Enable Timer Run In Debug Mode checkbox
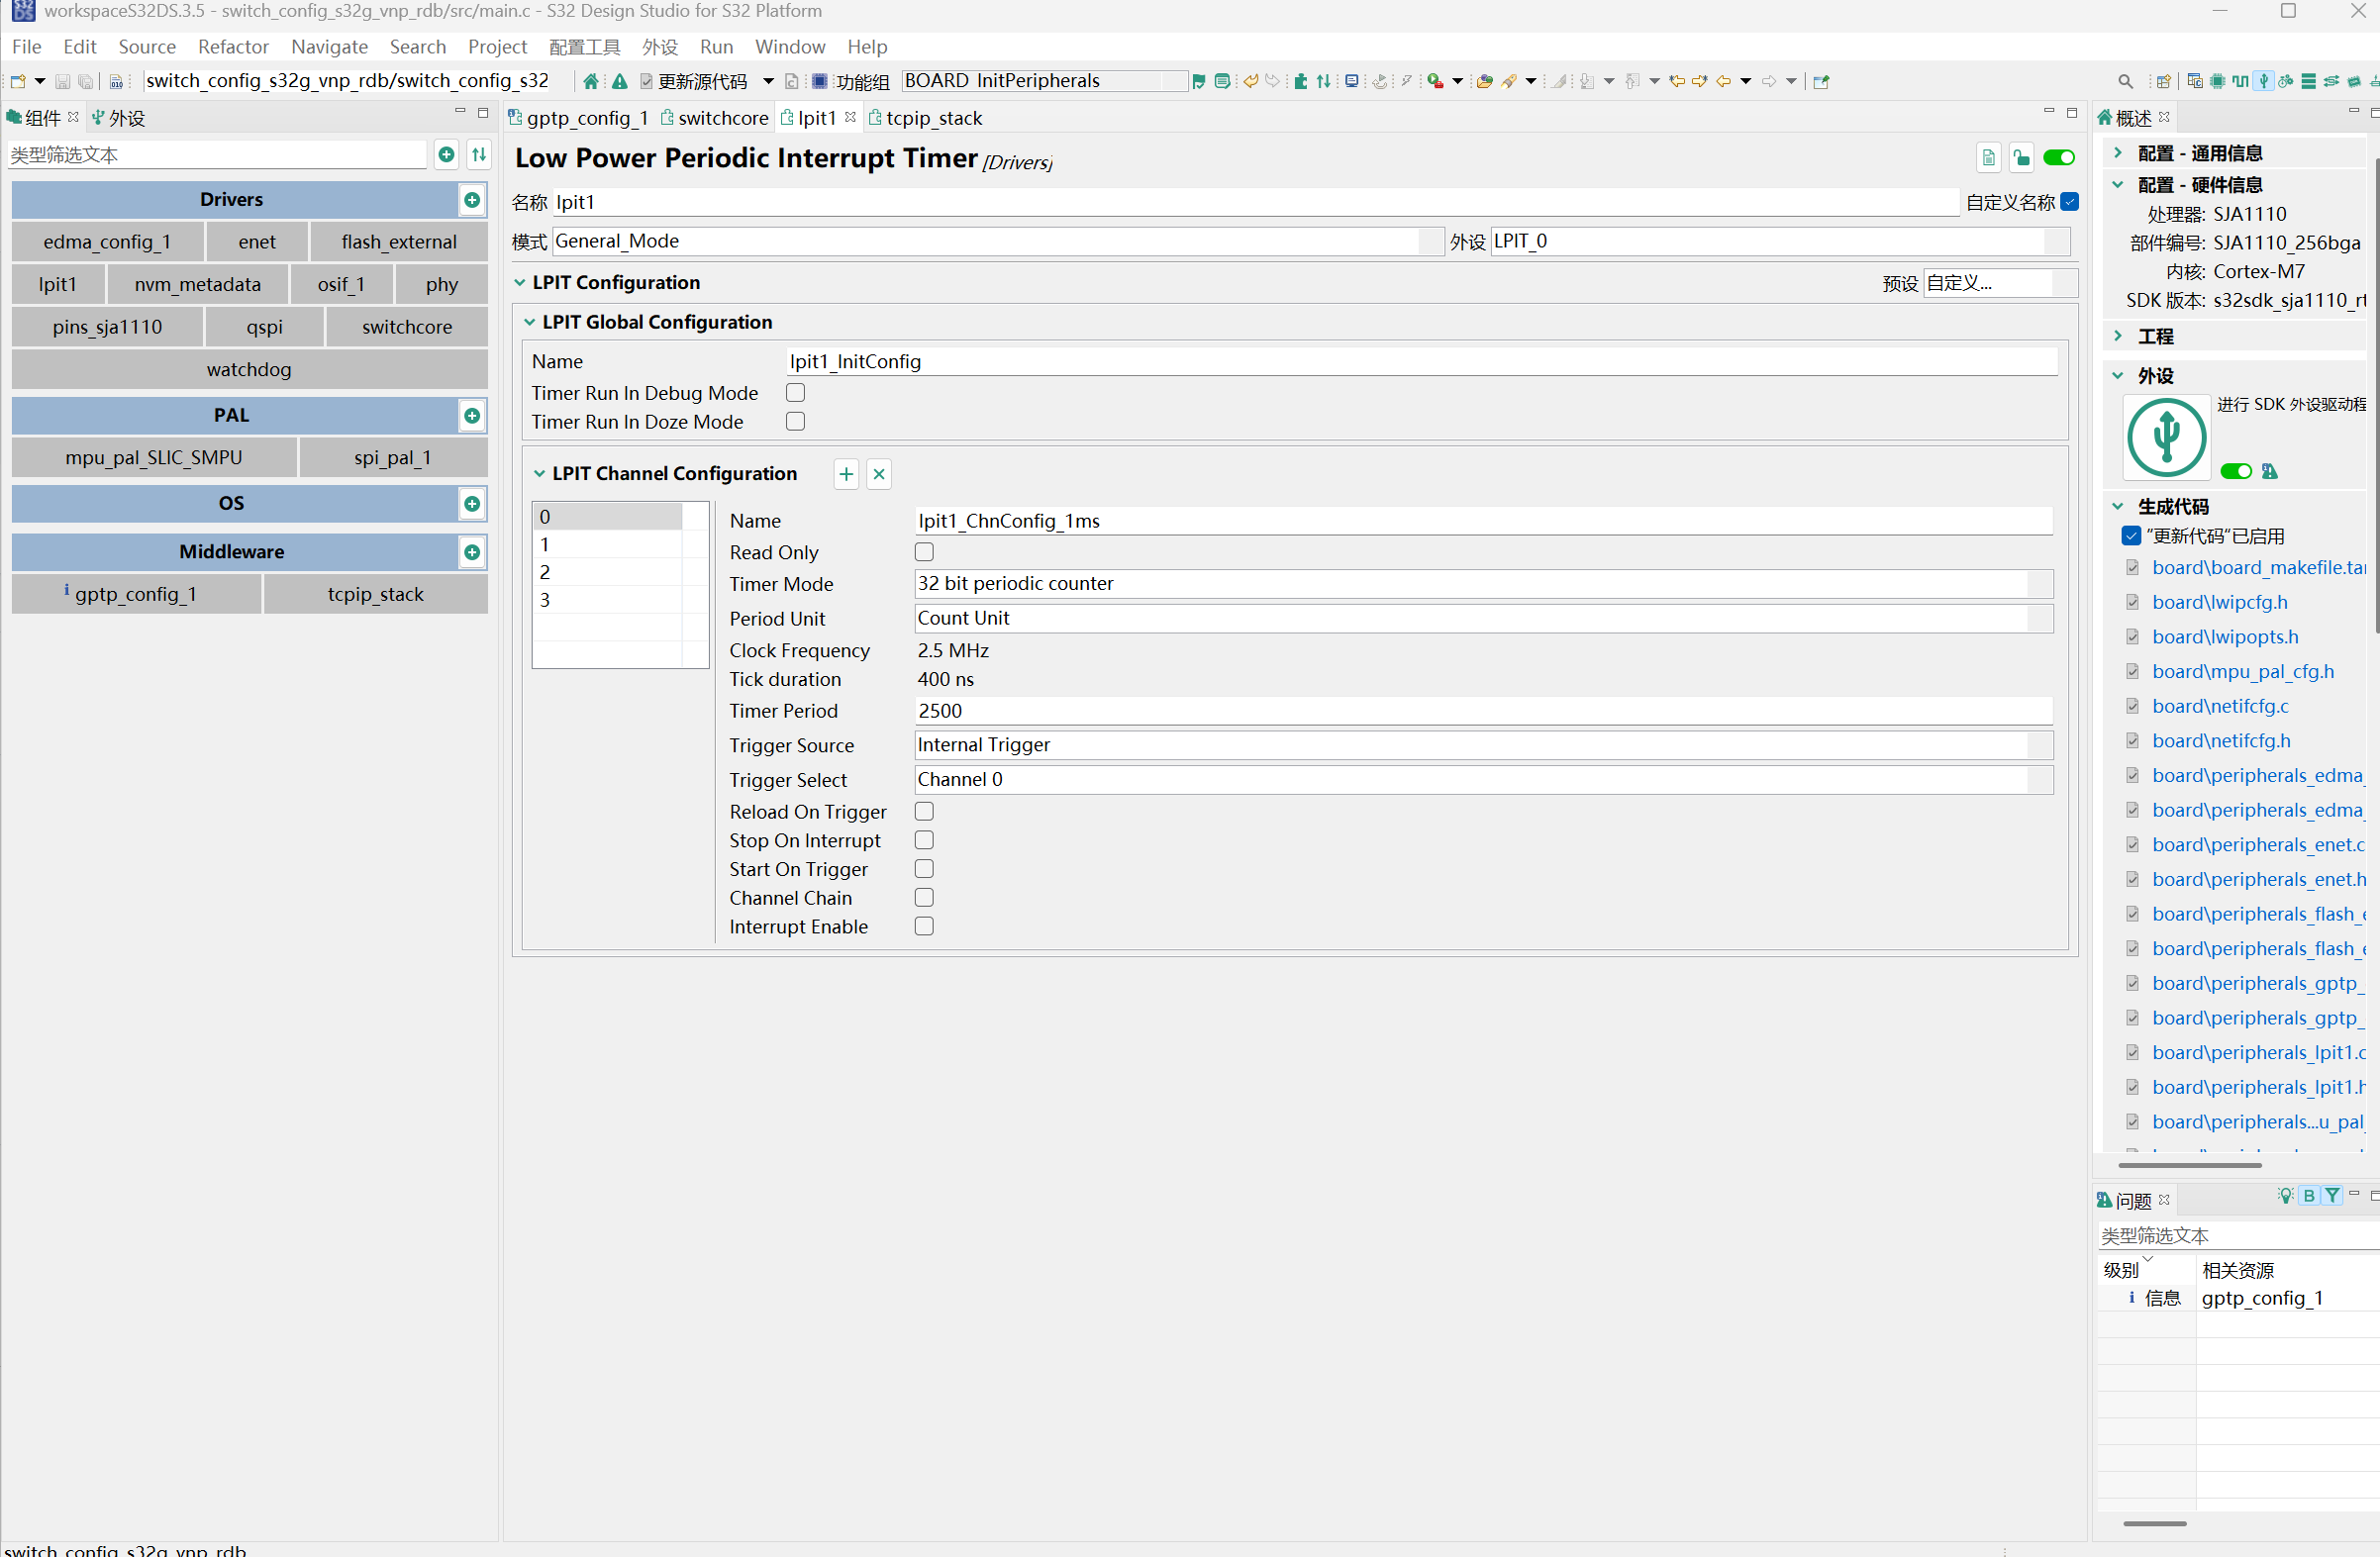Image resolution: width=2380 pixels, height=1557 pixels. click(795, 393)
